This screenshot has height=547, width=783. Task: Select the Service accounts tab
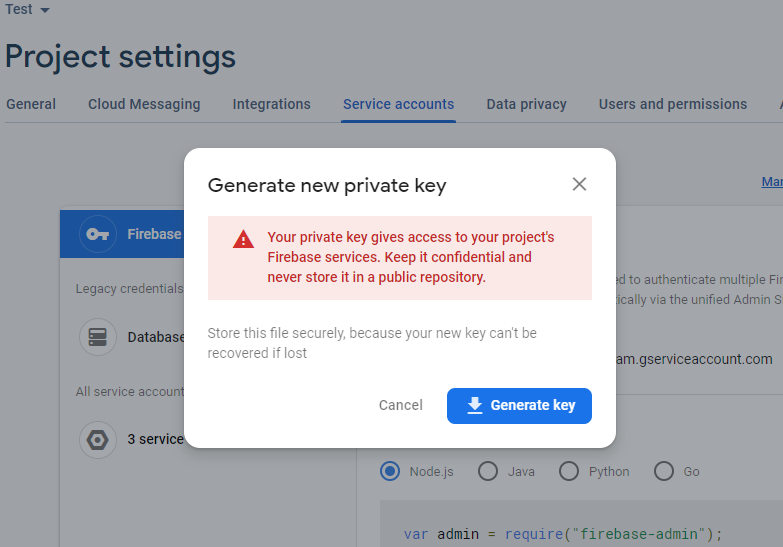(398, 104)
